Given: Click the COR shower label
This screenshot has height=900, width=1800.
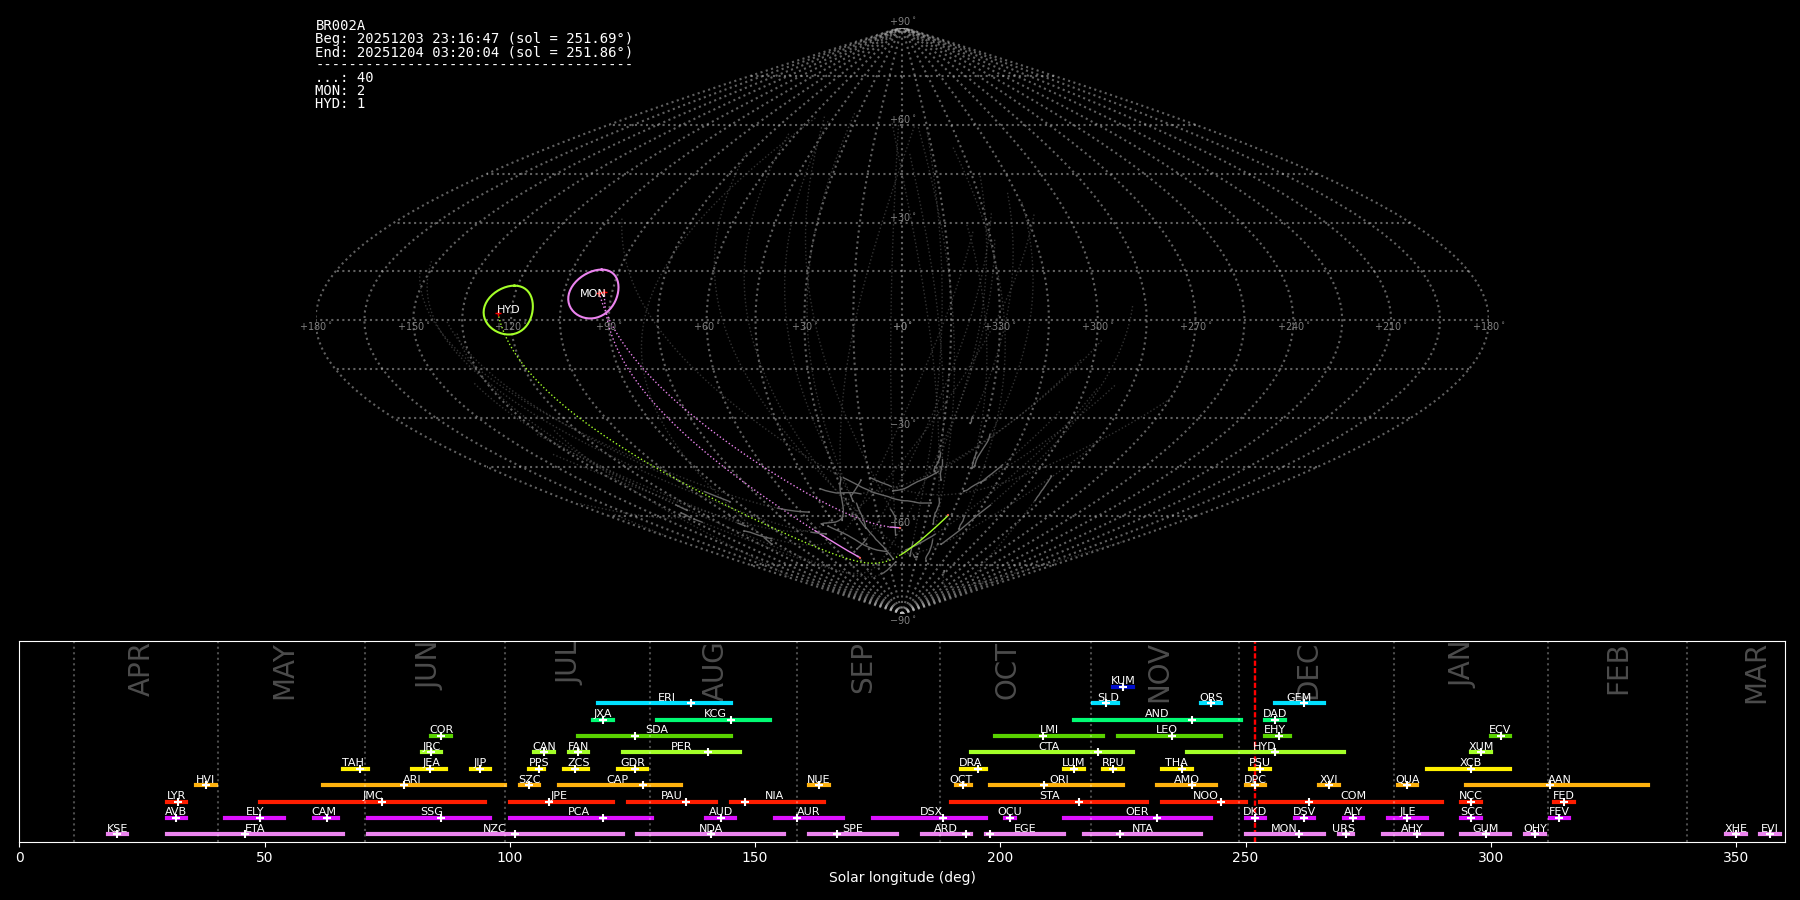Looking at the screenshot, I should click(x=441, y=730).
